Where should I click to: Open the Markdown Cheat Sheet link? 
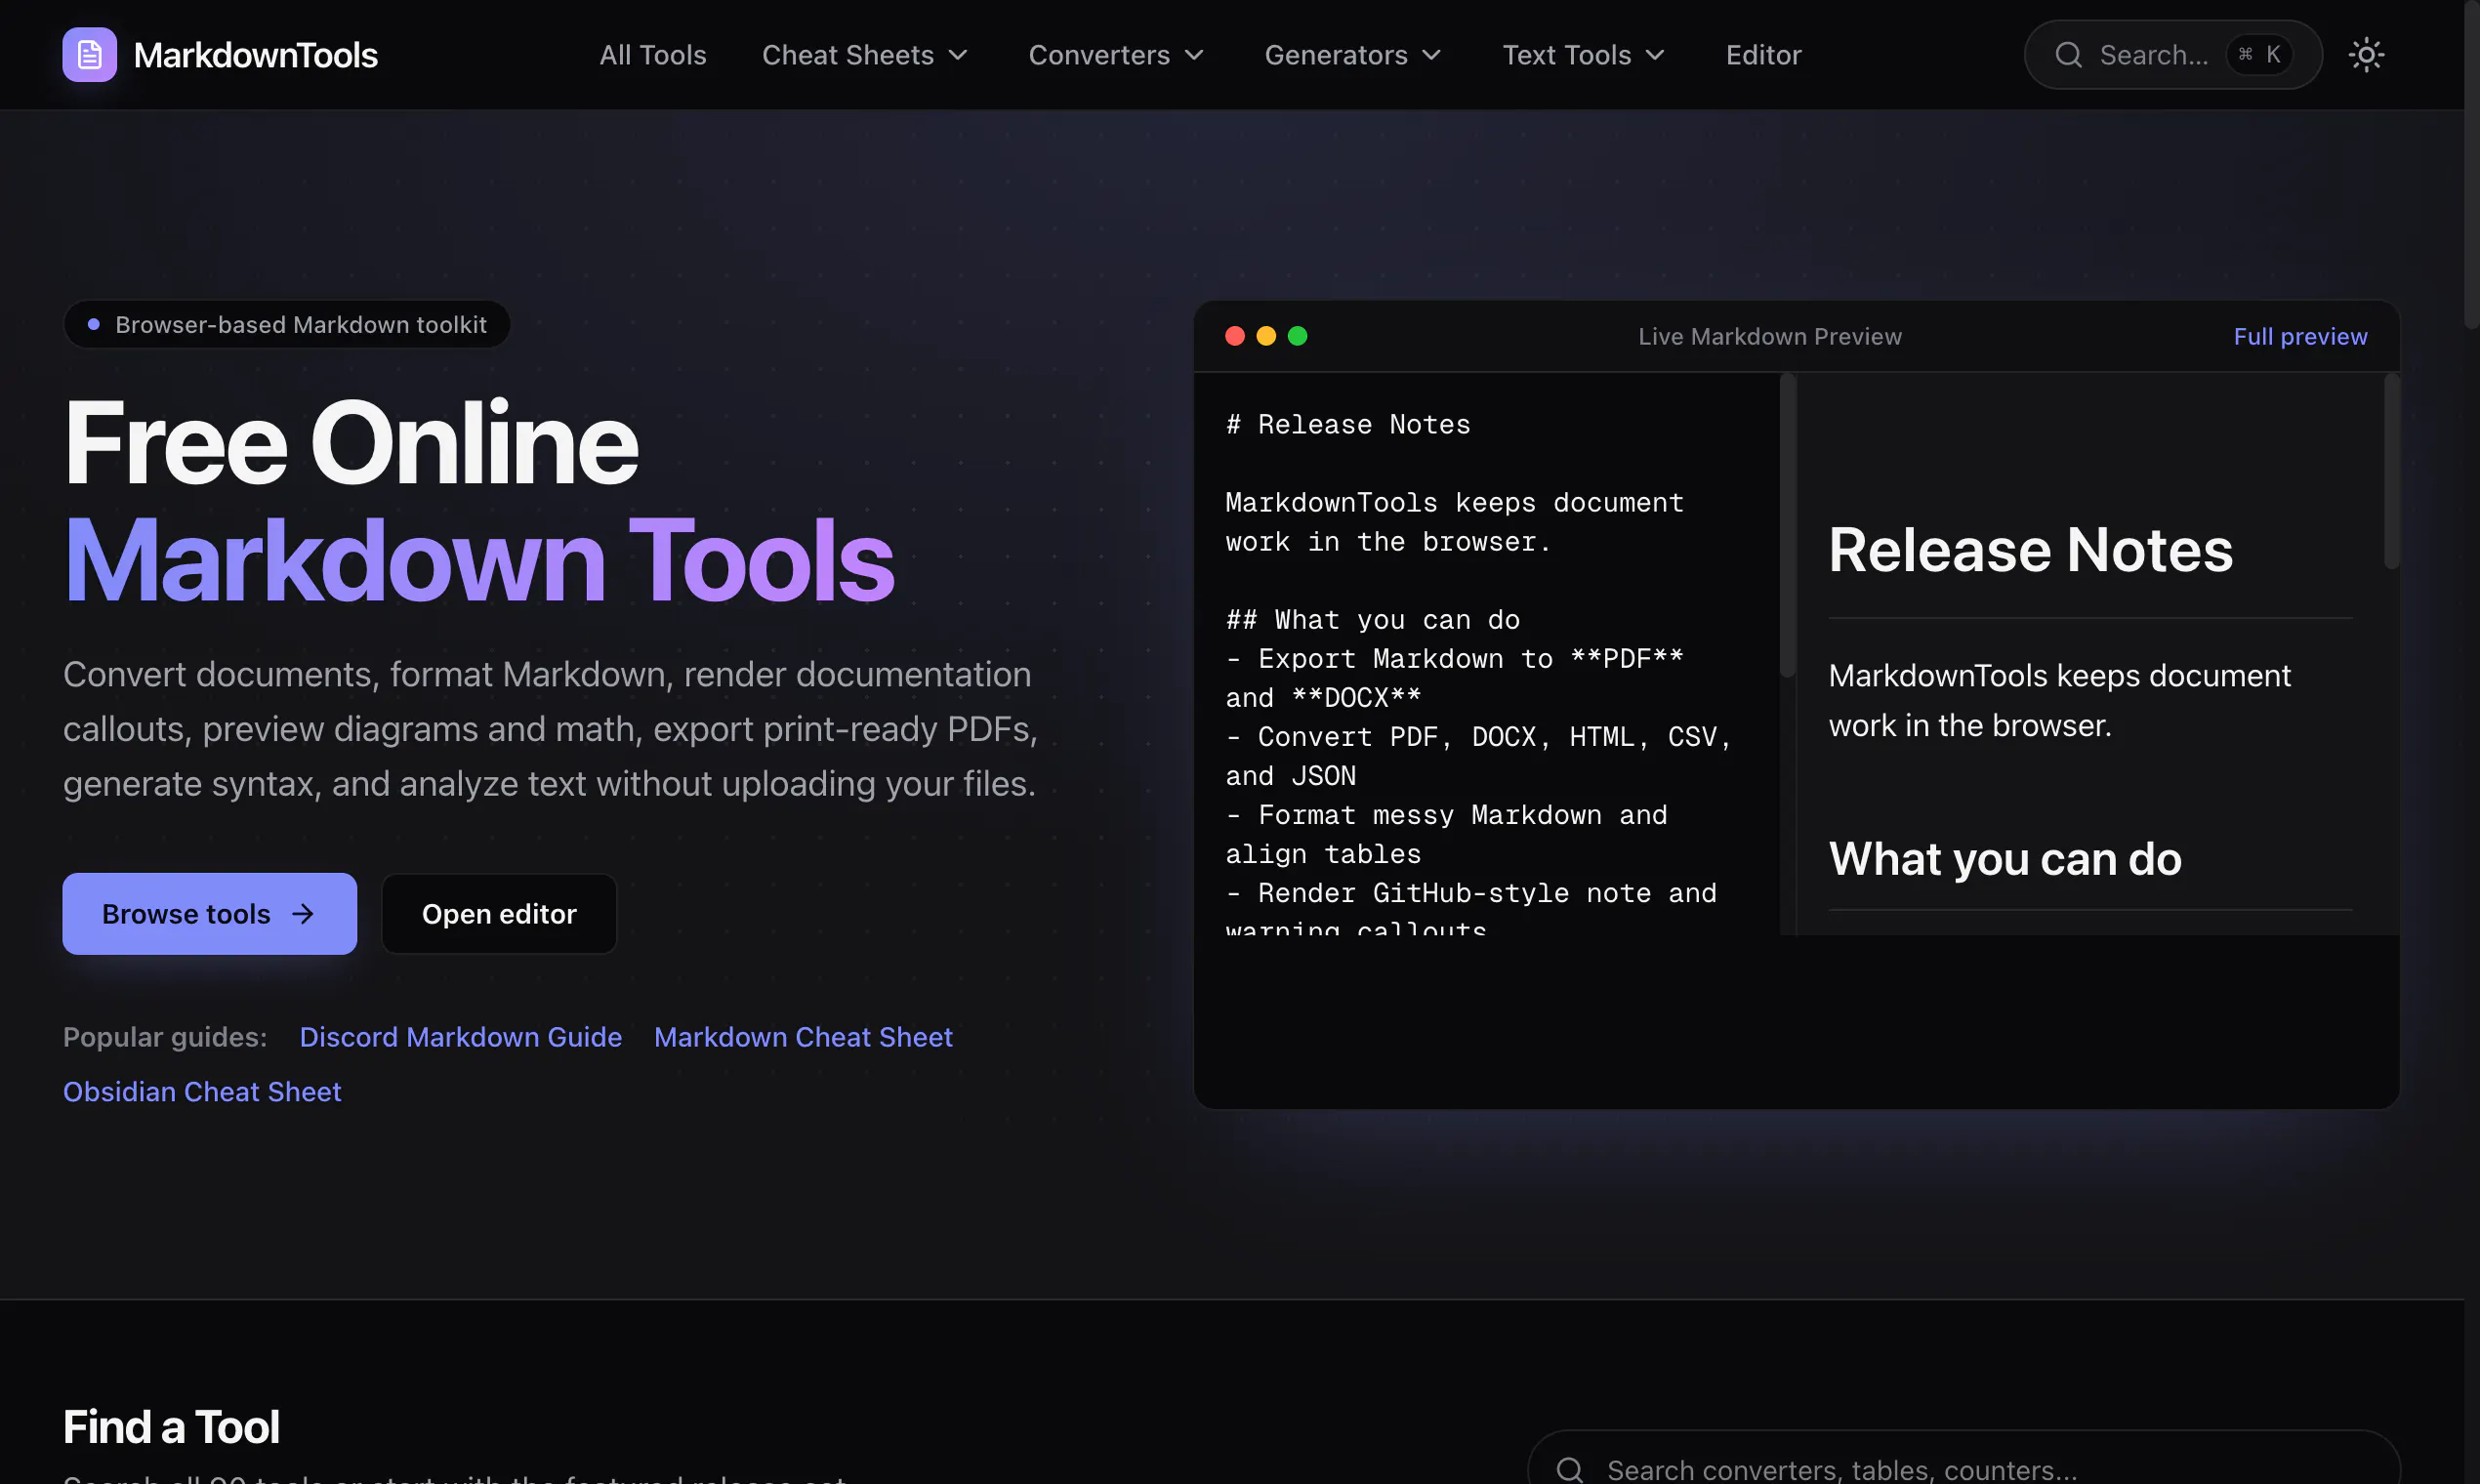(x=803, y=1037)
